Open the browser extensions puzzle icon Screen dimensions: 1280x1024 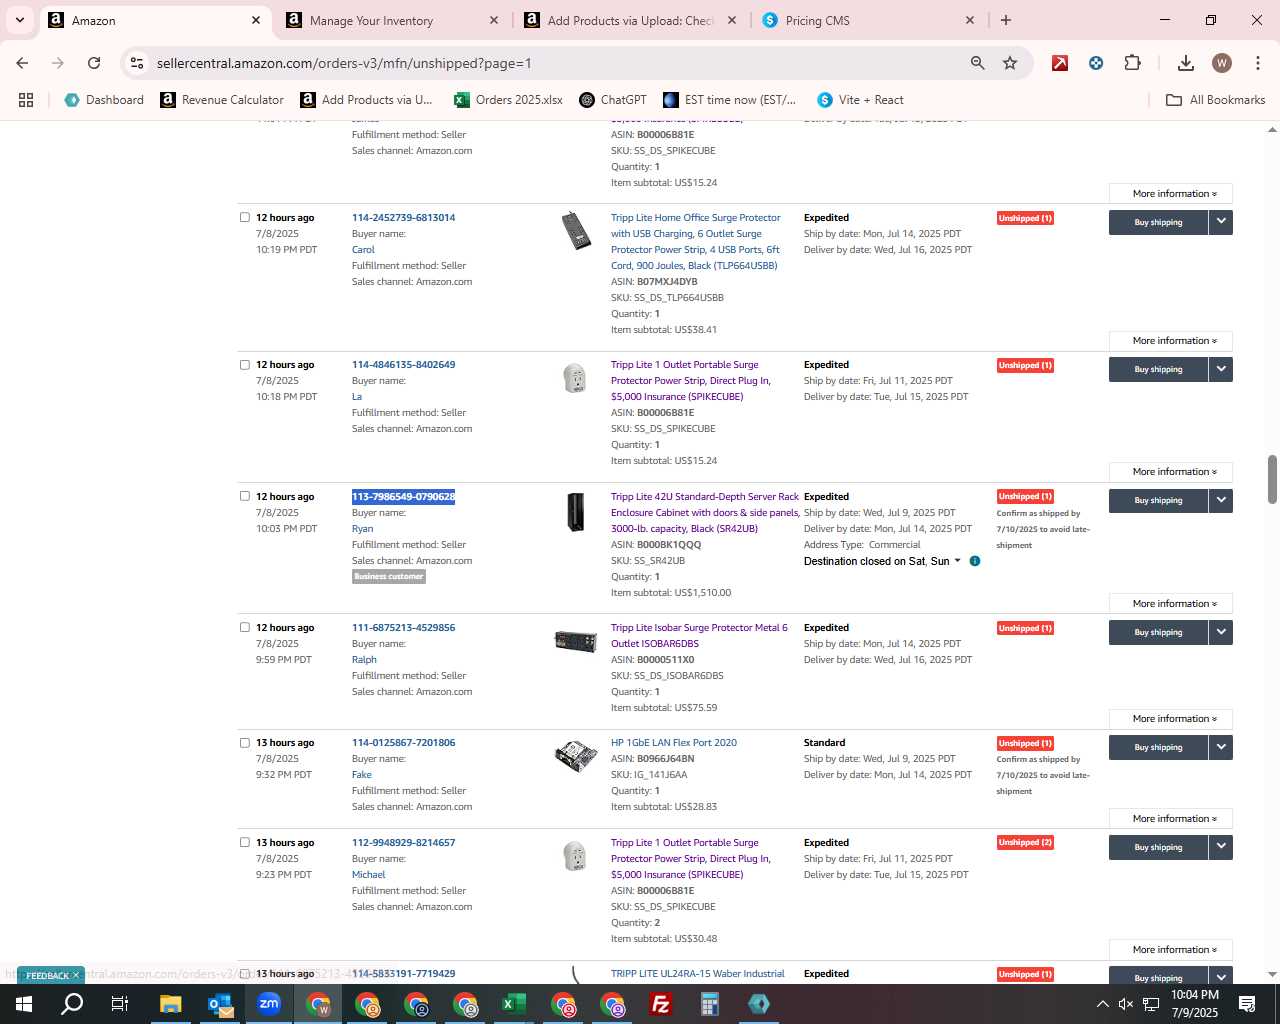click(1132, 63)
